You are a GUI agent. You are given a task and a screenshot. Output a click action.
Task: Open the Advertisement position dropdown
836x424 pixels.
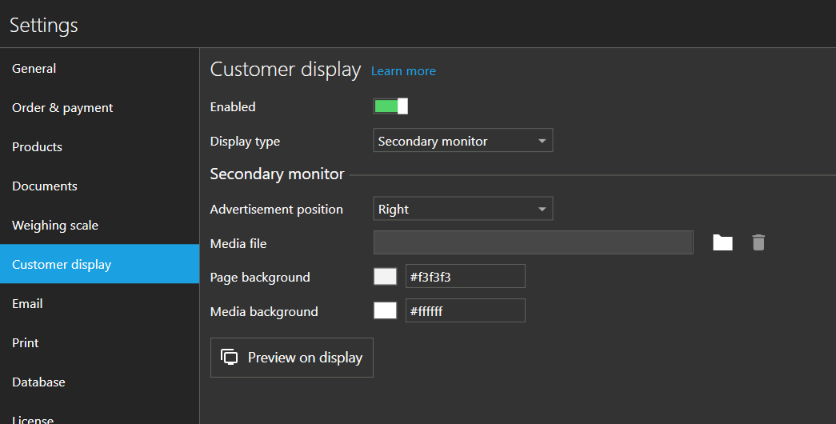(463, 209)
